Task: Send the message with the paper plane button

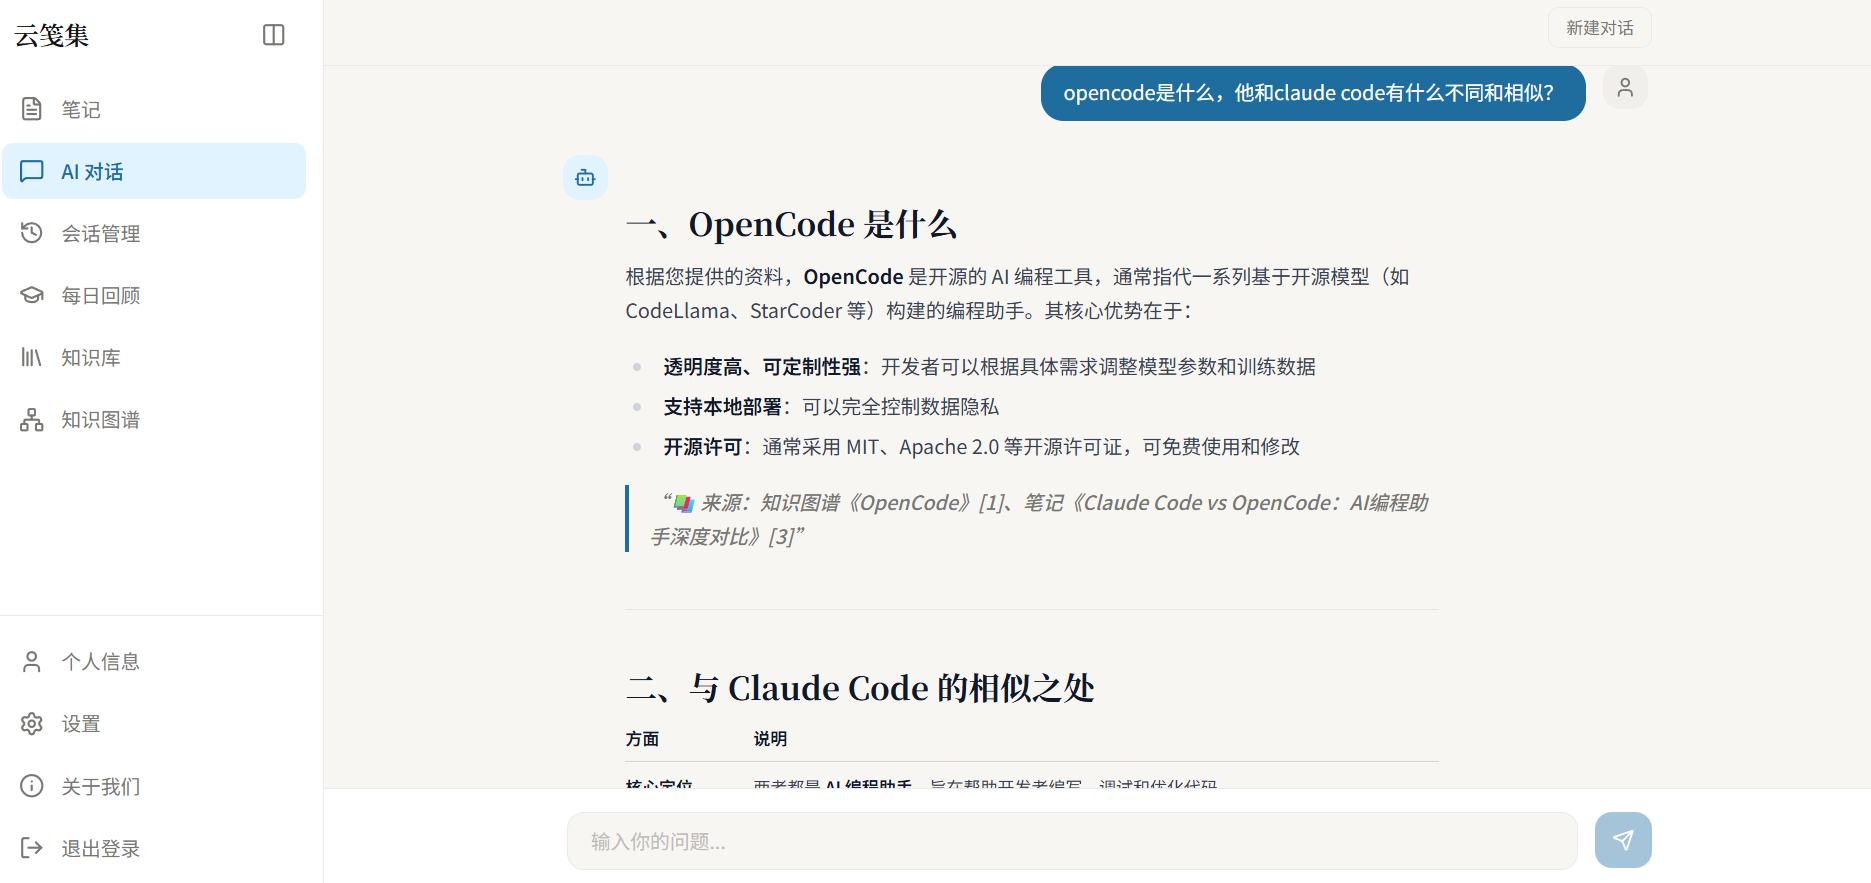Action: click(x=1623, y=840)
